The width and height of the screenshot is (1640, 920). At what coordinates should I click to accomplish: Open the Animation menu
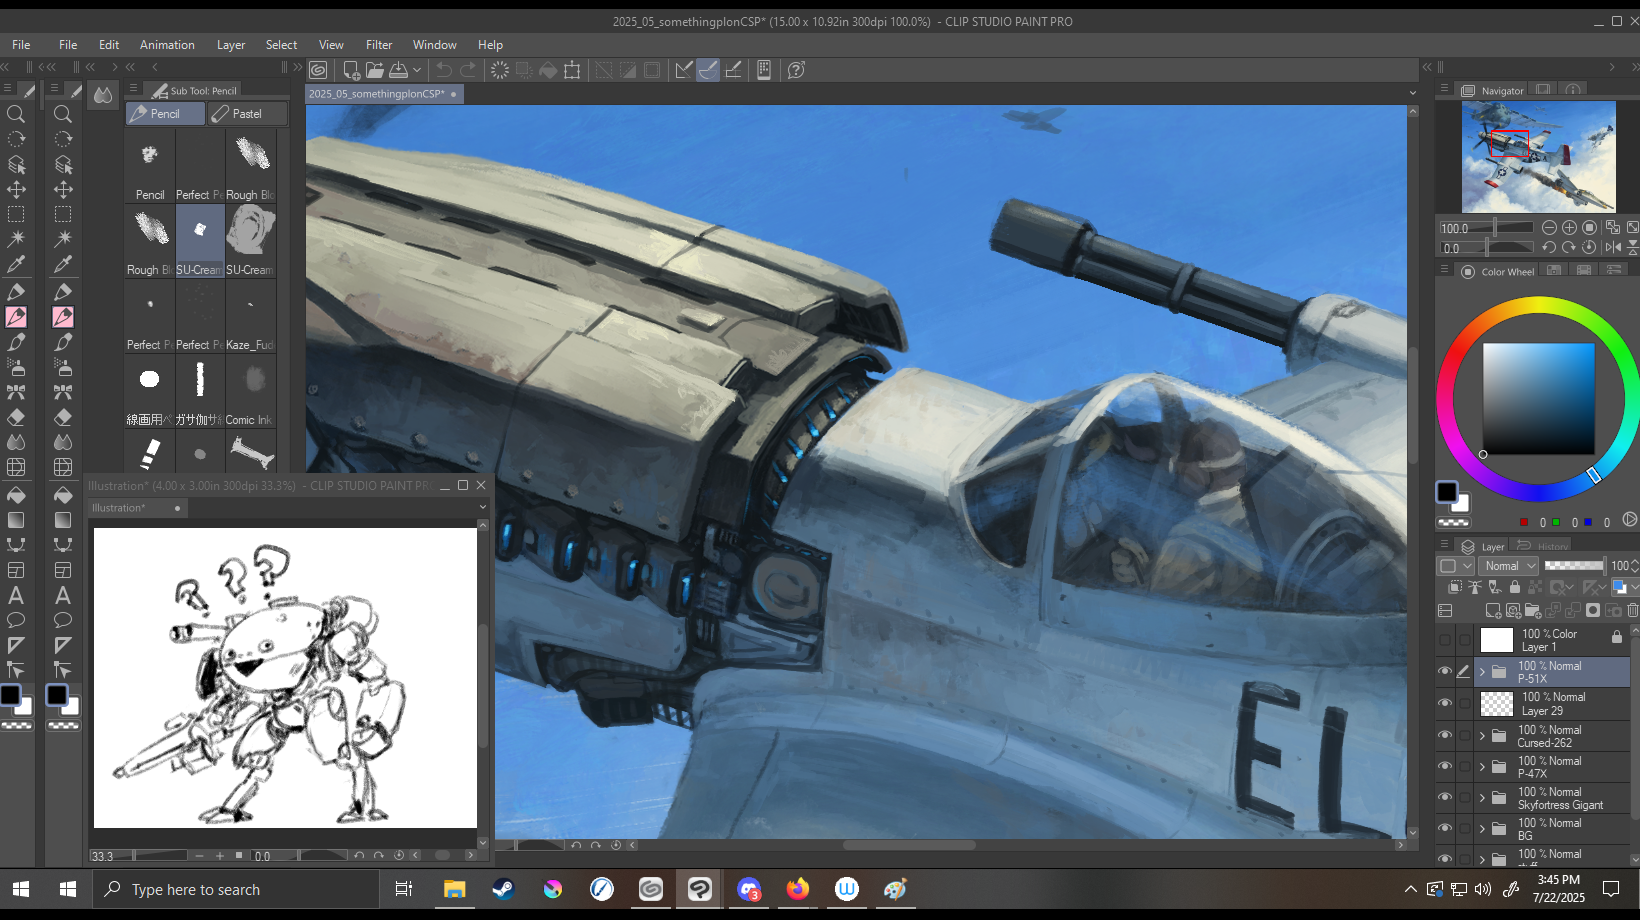pyautogui.click(x=167, y=45)
